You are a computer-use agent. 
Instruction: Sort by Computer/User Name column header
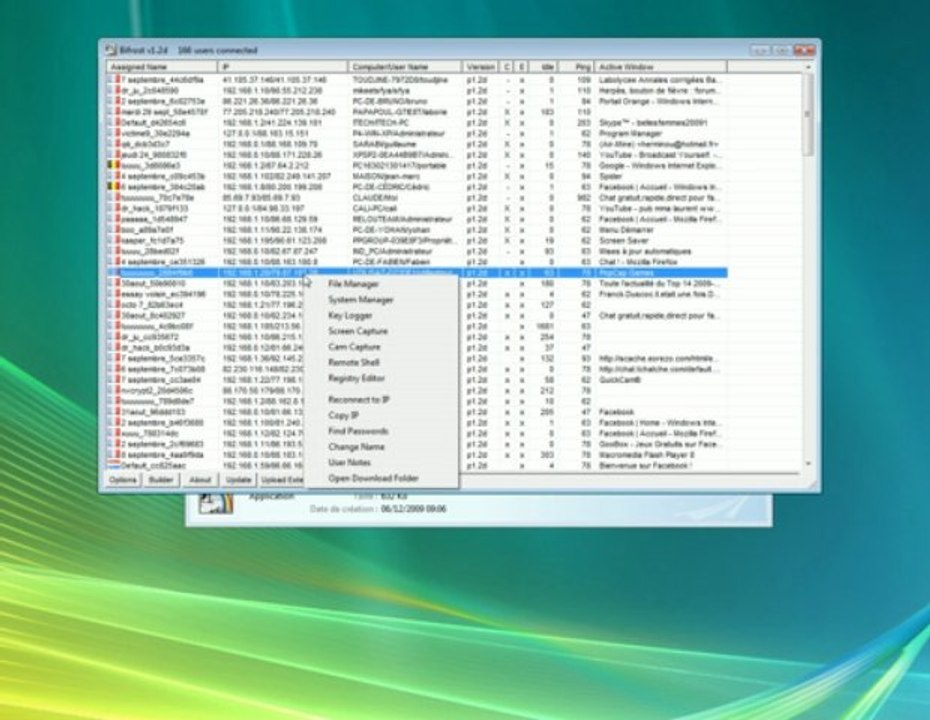(405, 67)
